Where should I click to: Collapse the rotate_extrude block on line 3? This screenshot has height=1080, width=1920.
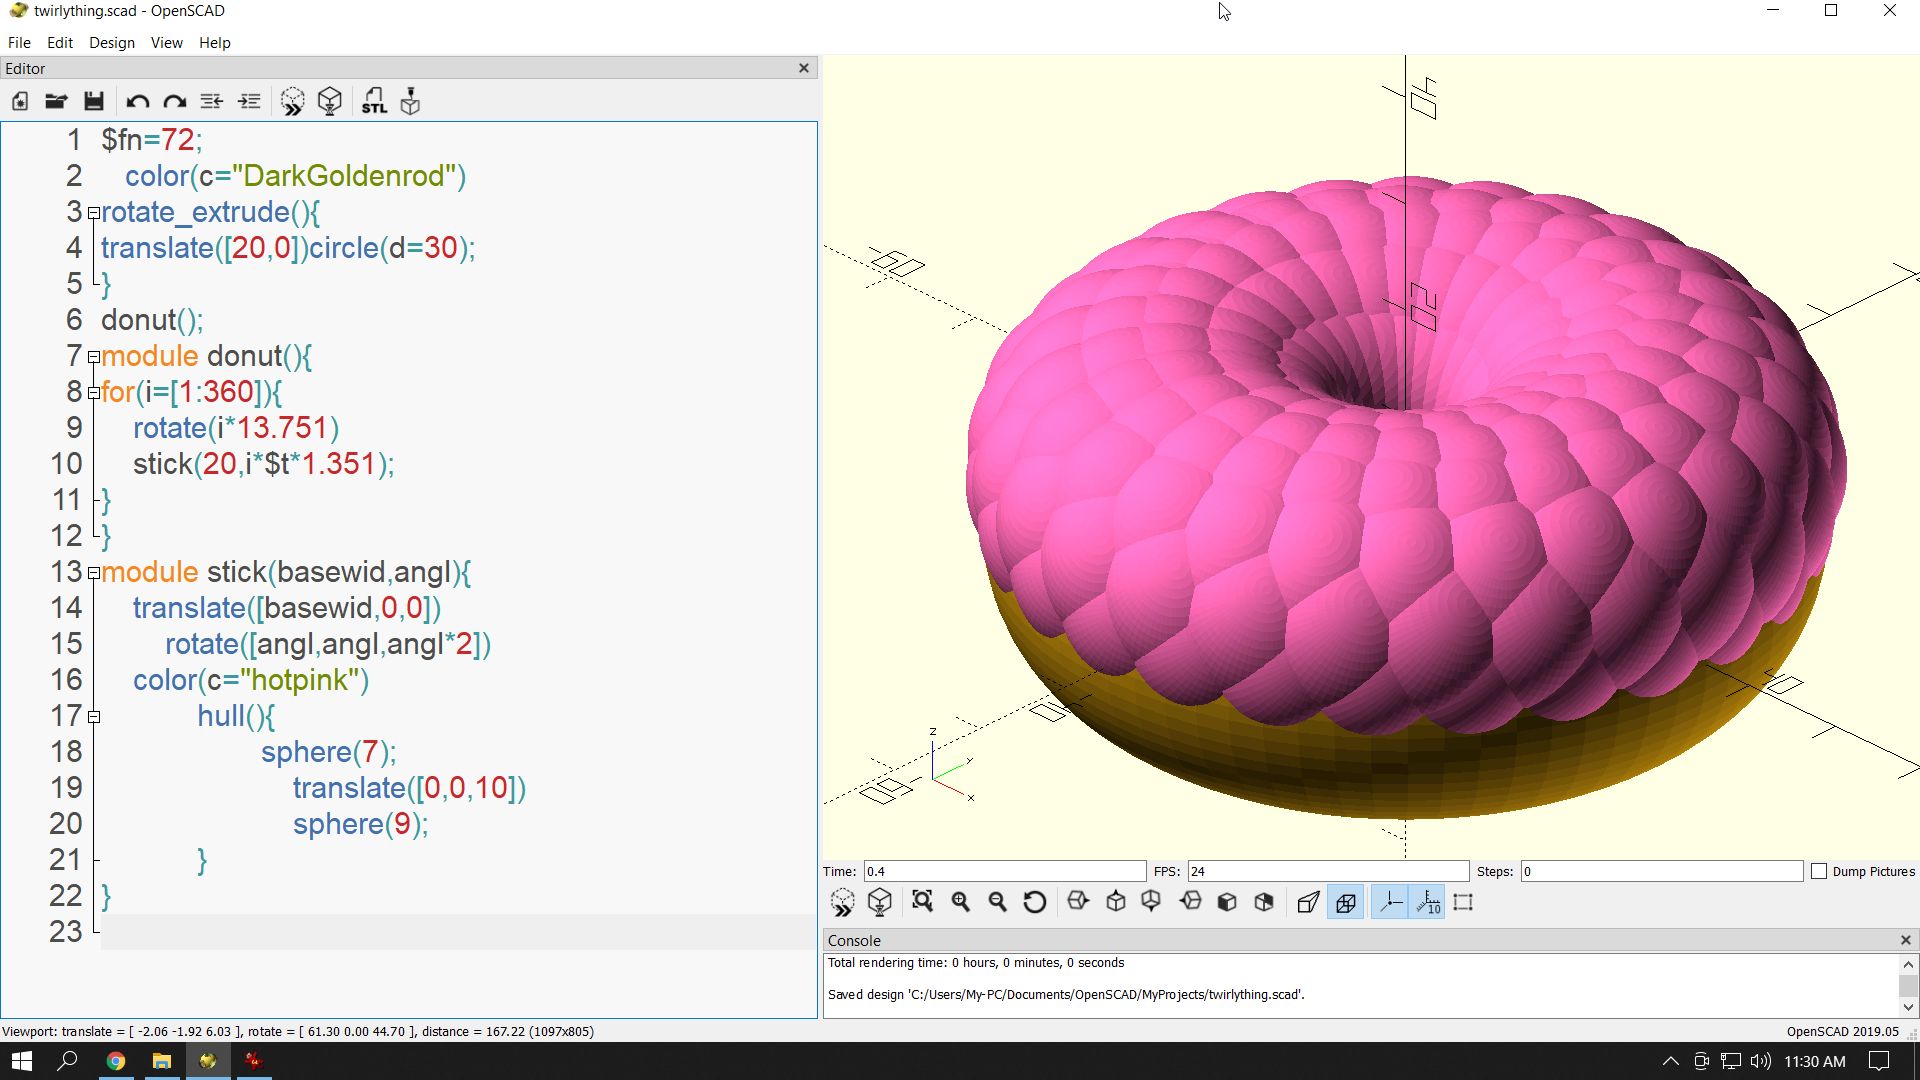coord(94,213)
